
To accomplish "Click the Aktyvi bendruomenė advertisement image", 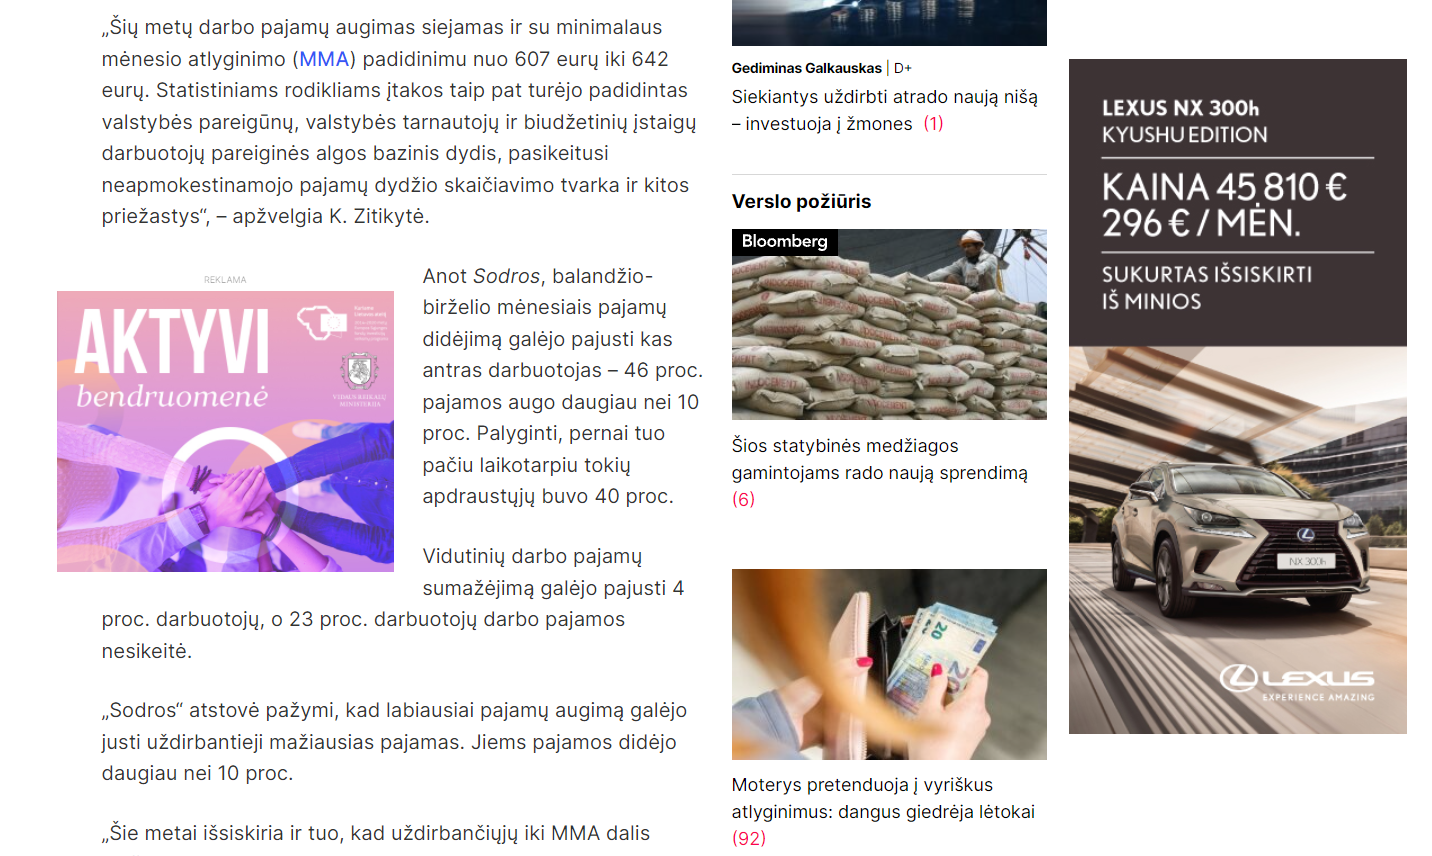I will click(225, 431).
